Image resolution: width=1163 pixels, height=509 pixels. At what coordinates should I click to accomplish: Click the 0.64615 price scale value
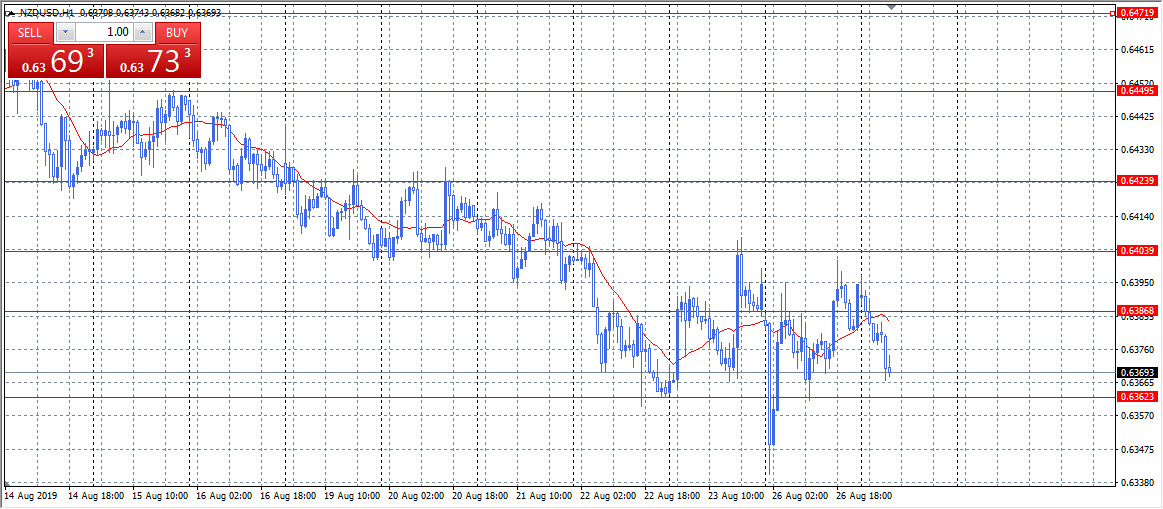pos(1135,50)
